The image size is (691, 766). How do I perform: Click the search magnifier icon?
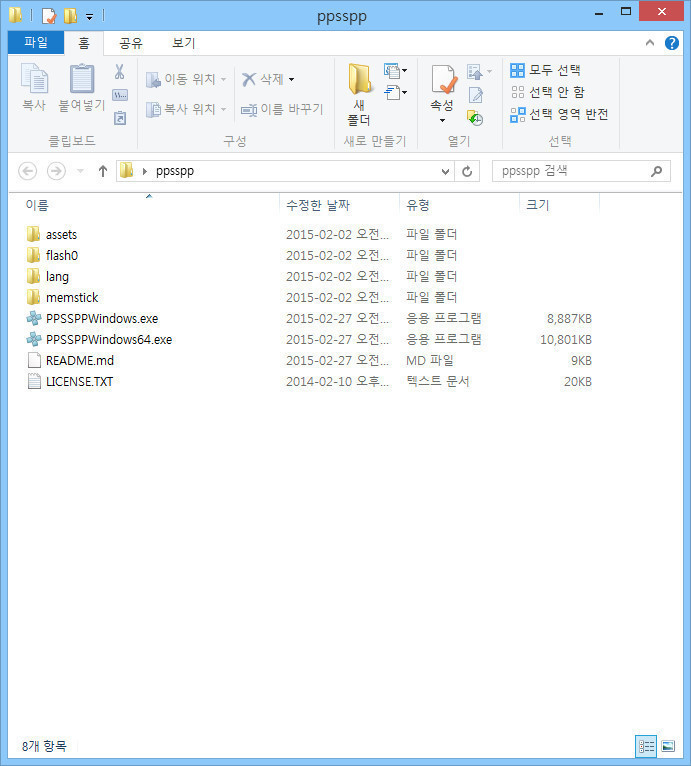[x=657, y=171]
